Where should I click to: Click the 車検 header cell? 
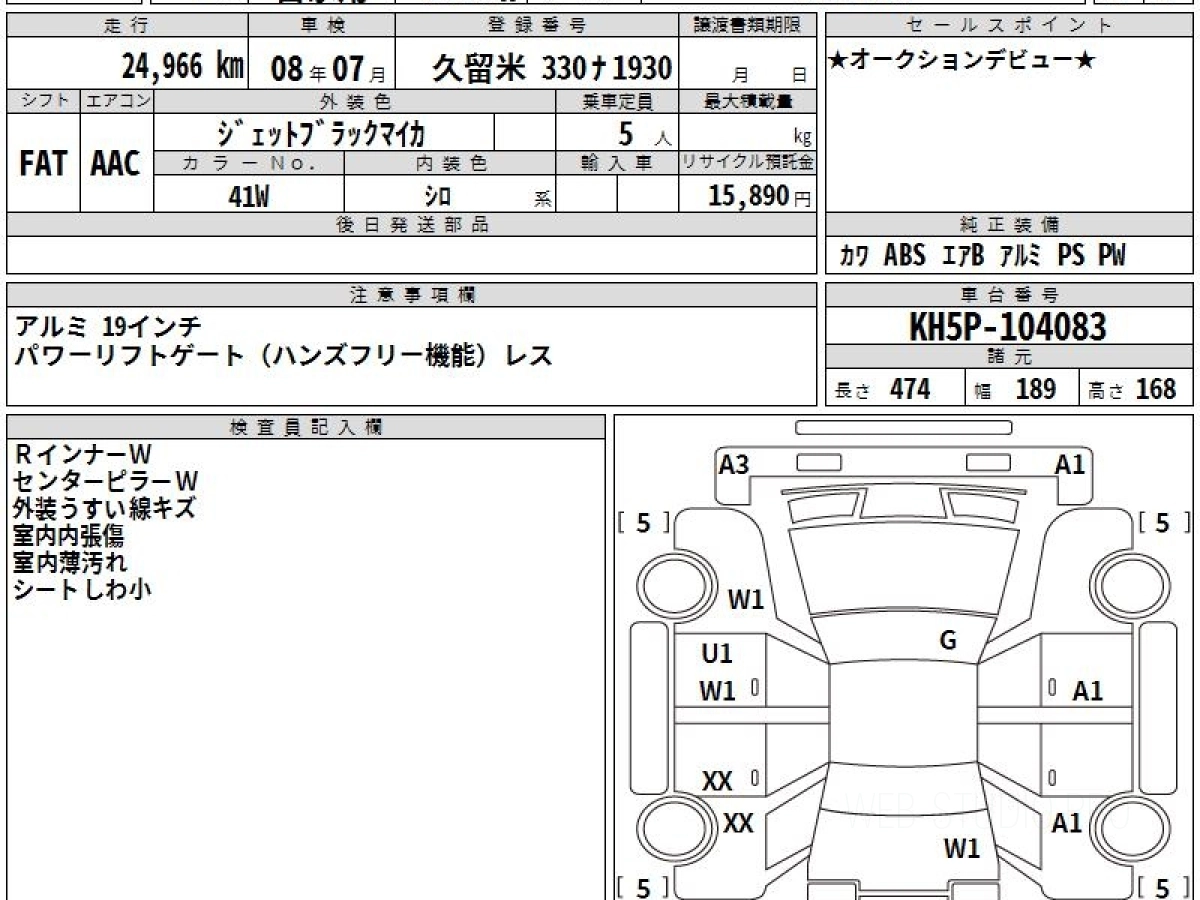tap(321, 25)
